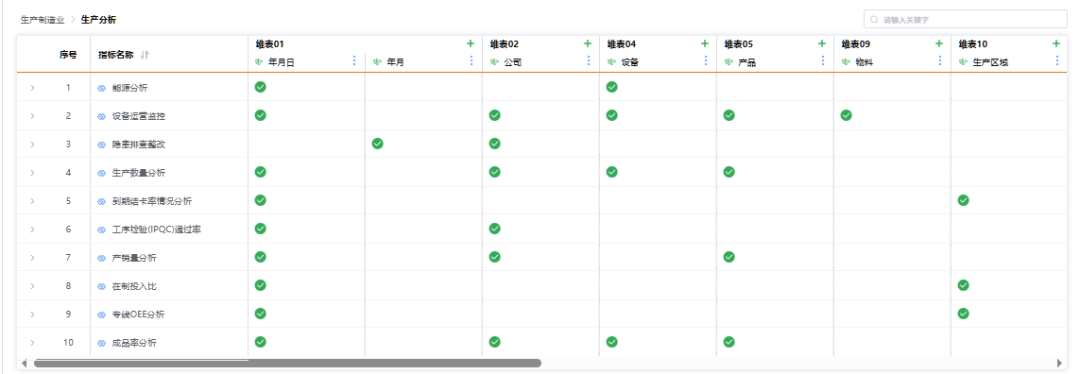Click the 物料 column header label
The image size is (1080, 374).
pos(864,62)
